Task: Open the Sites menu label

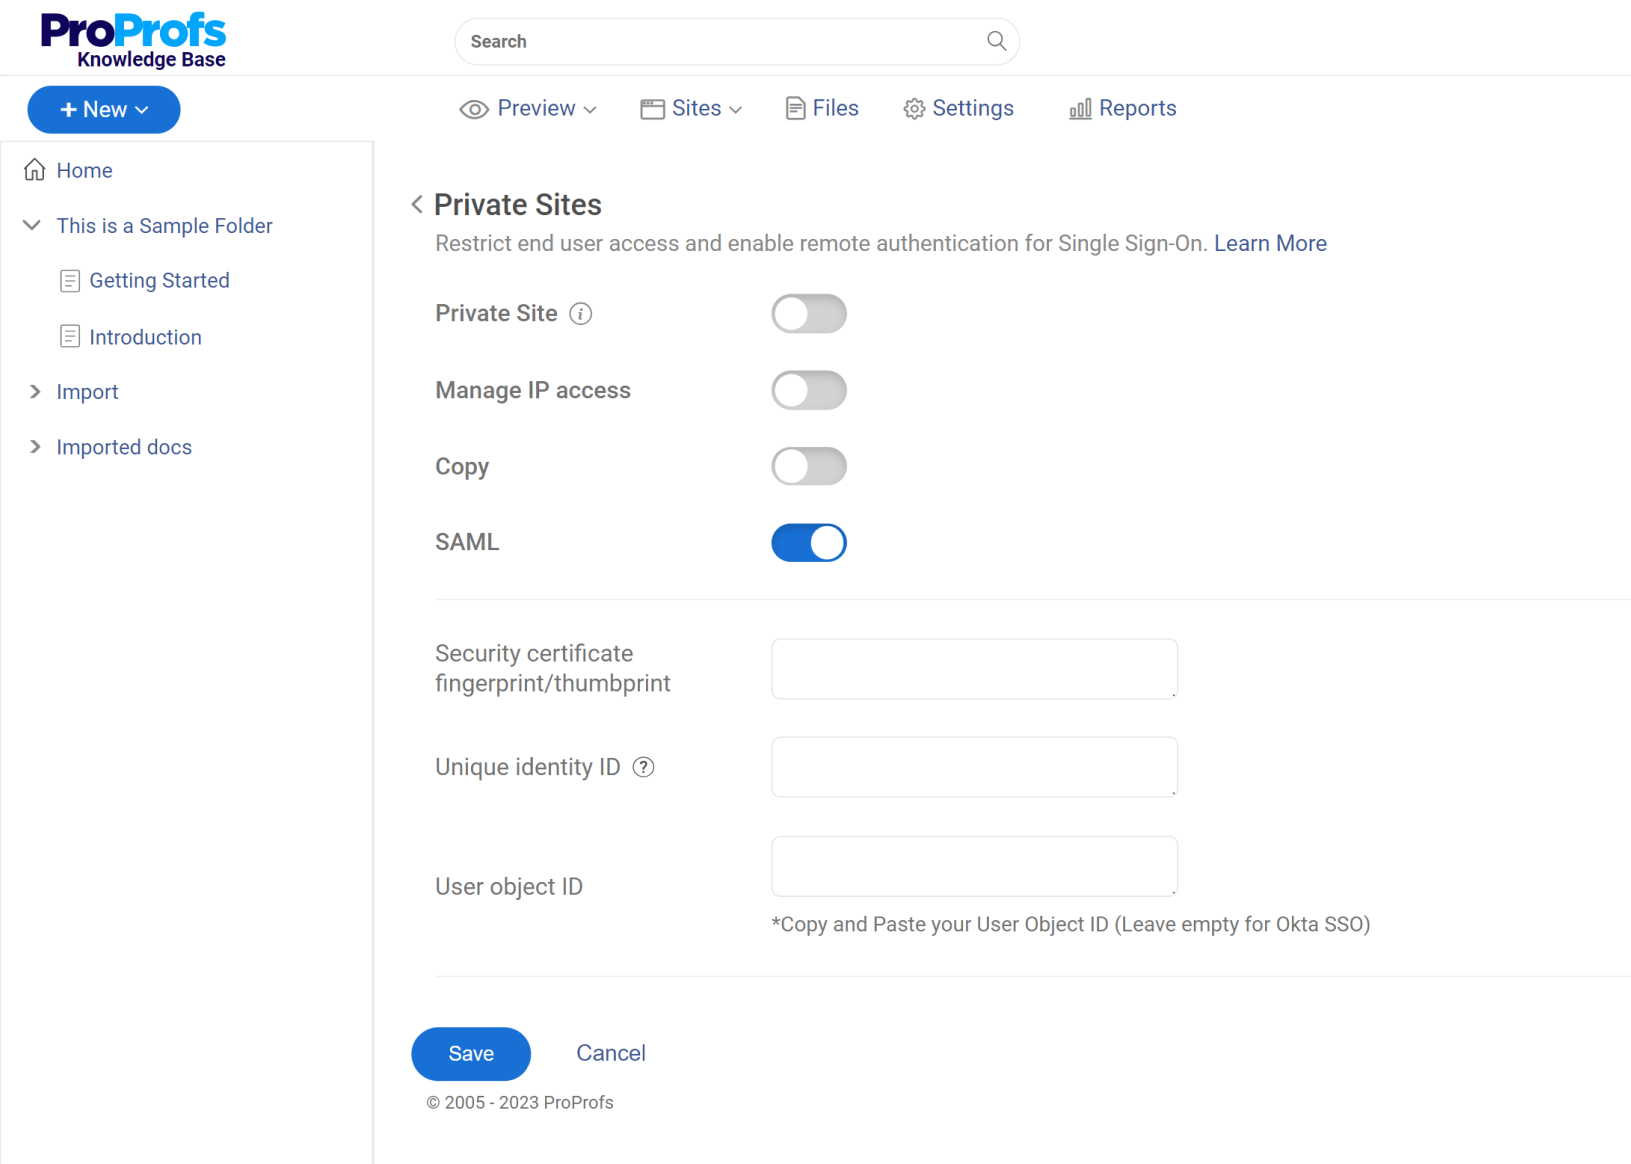Action: pyautogui.click(x=697, y=109)
